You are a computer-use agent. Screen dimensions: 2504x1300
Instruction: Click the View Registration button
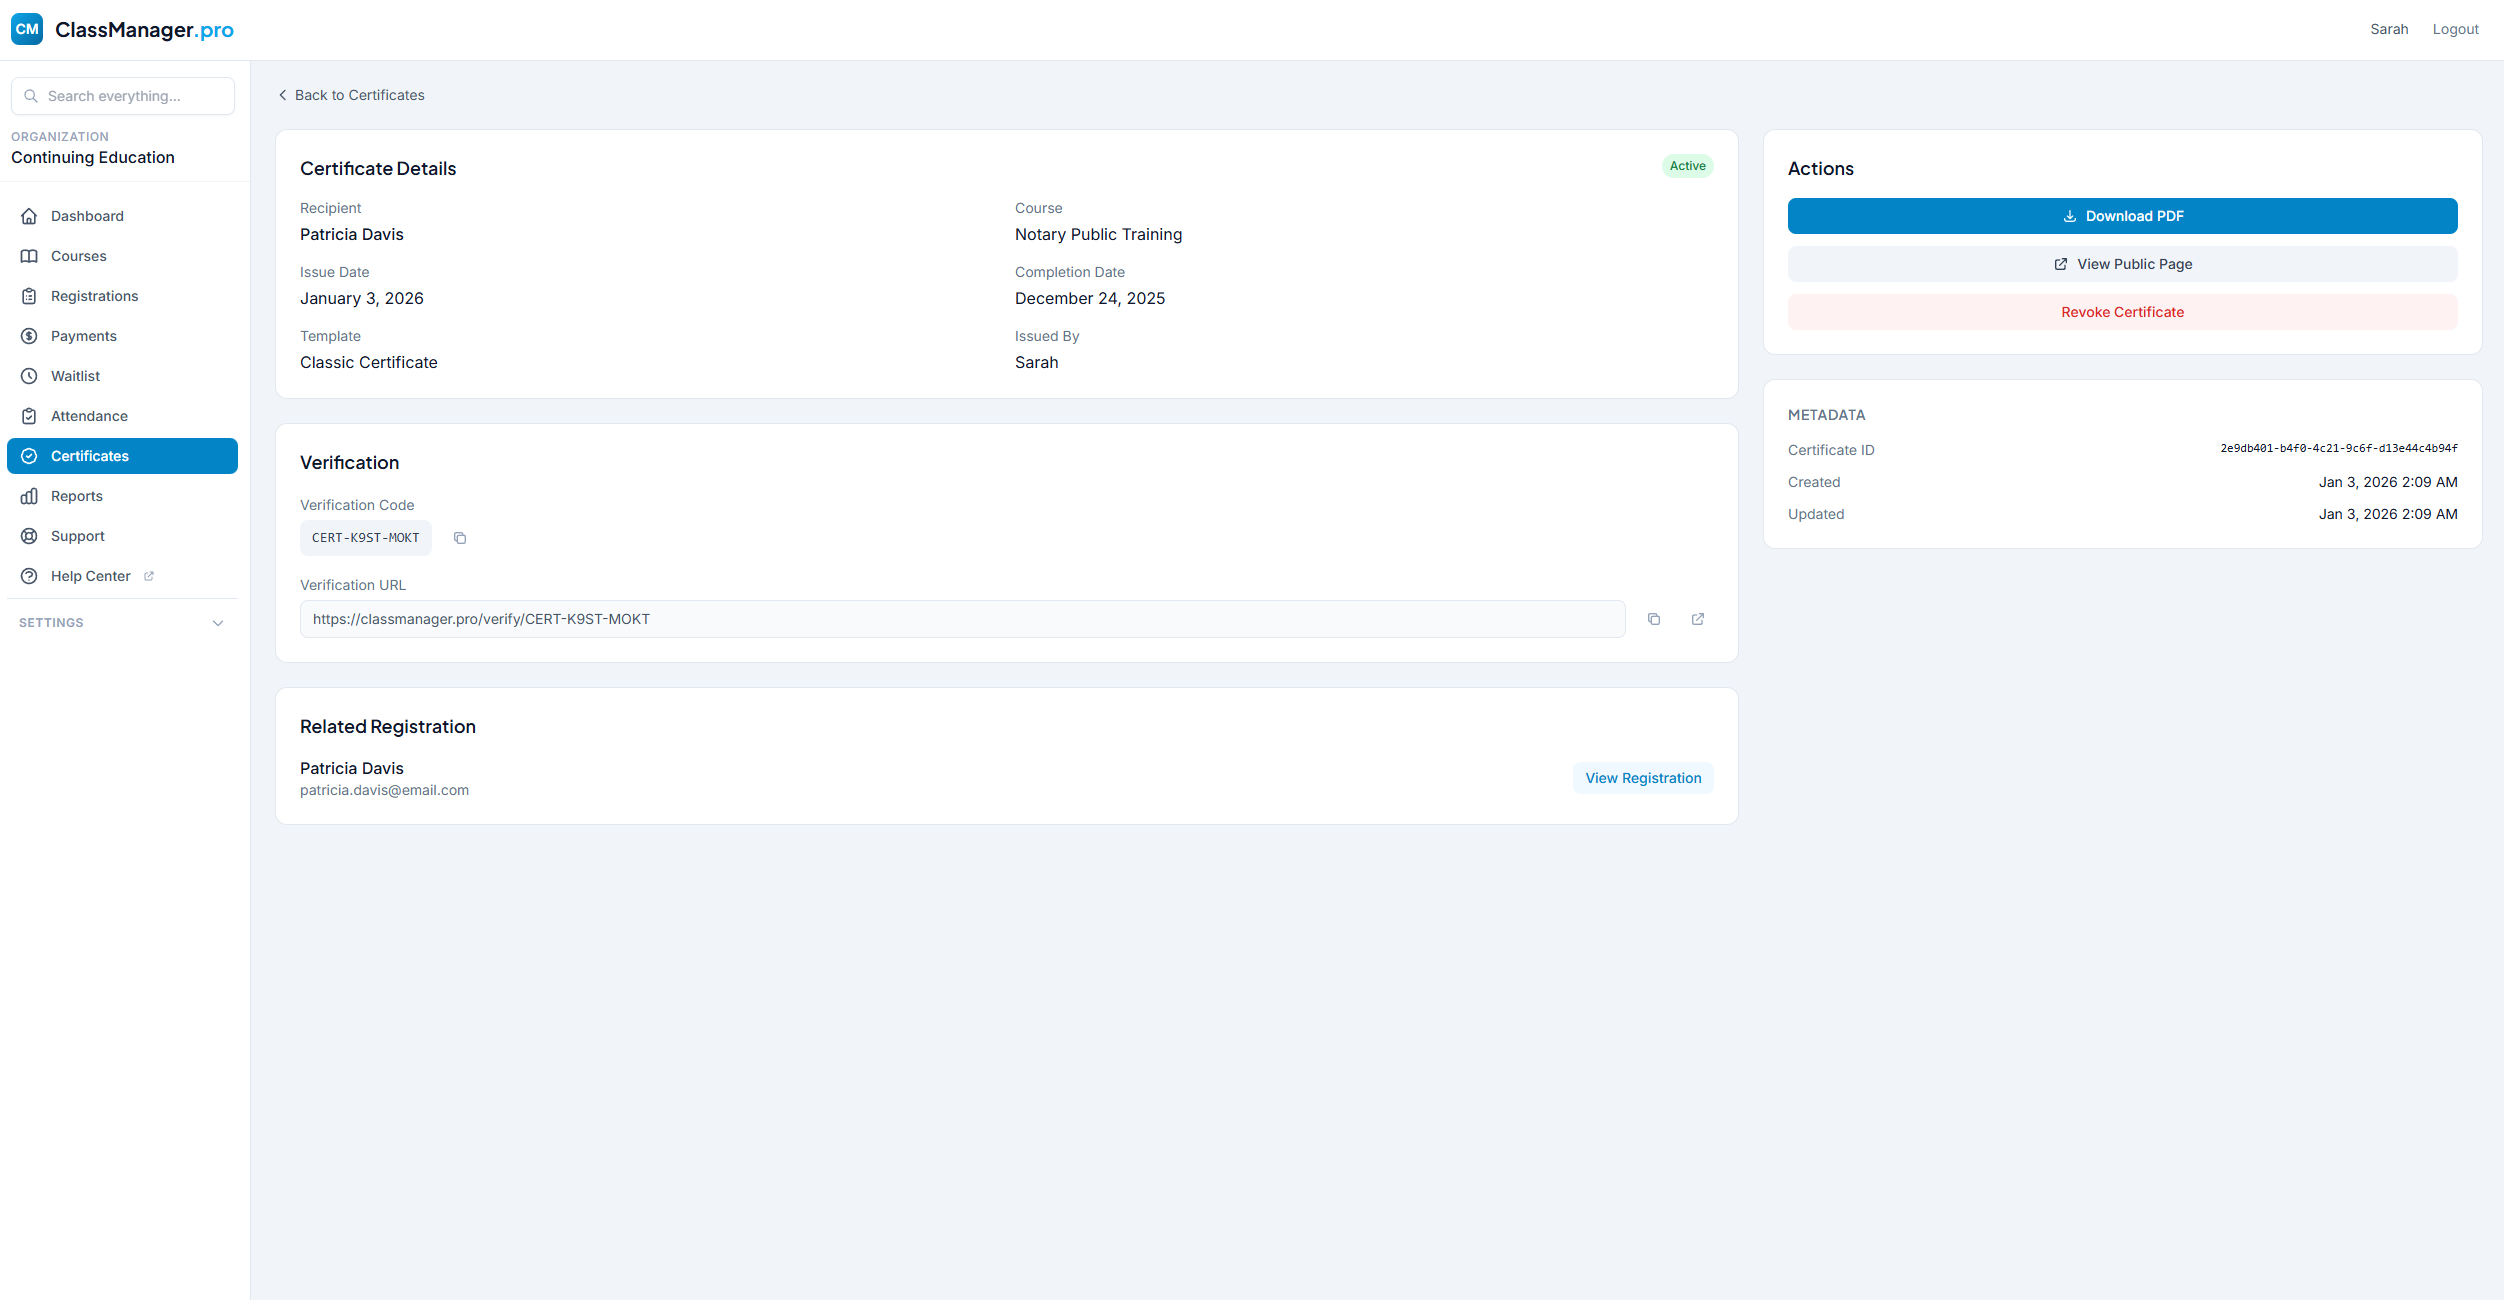1642,778
